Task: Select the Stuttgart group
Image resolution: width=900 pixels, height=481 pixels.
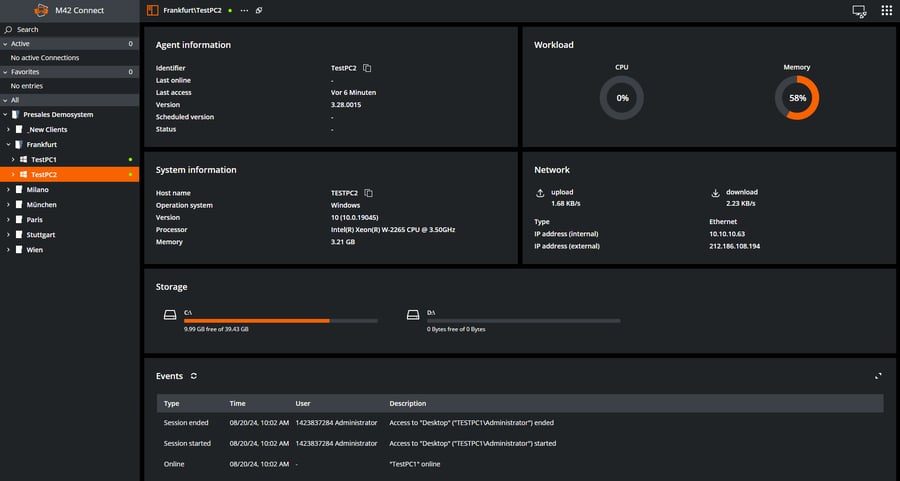Action: point(42,234)
